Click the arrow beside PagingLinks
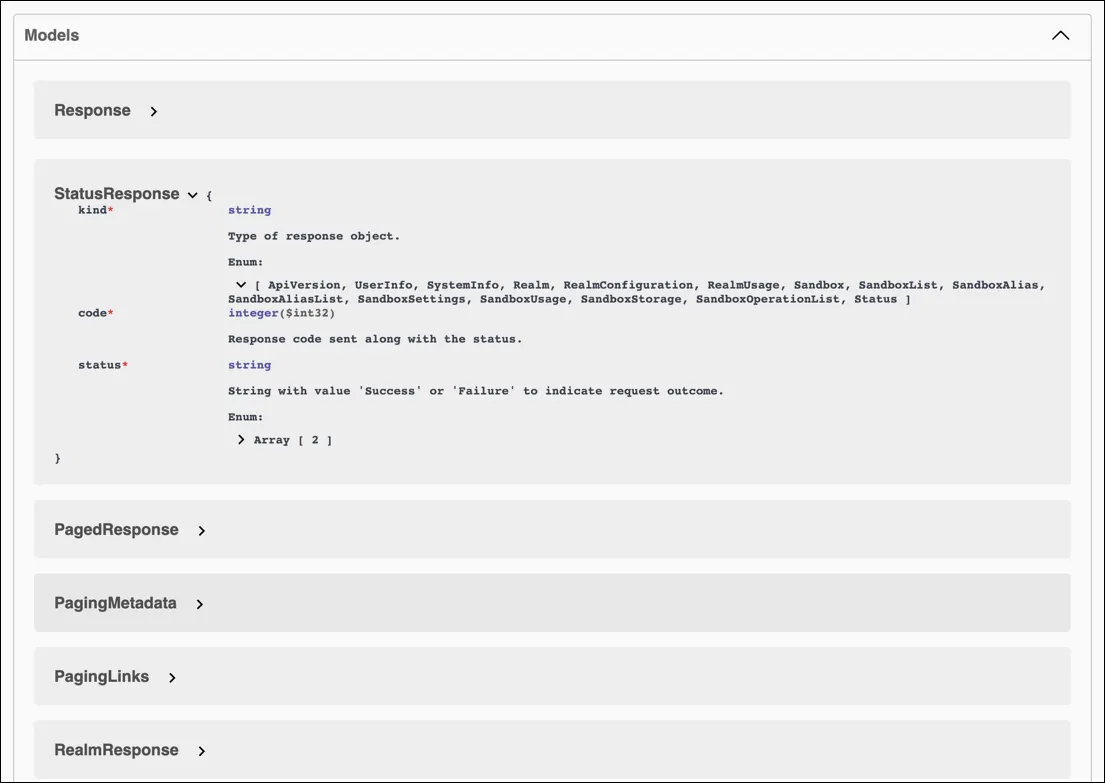Image resolution: width=1105 pixels, height=783 pixels. point(171,677)
